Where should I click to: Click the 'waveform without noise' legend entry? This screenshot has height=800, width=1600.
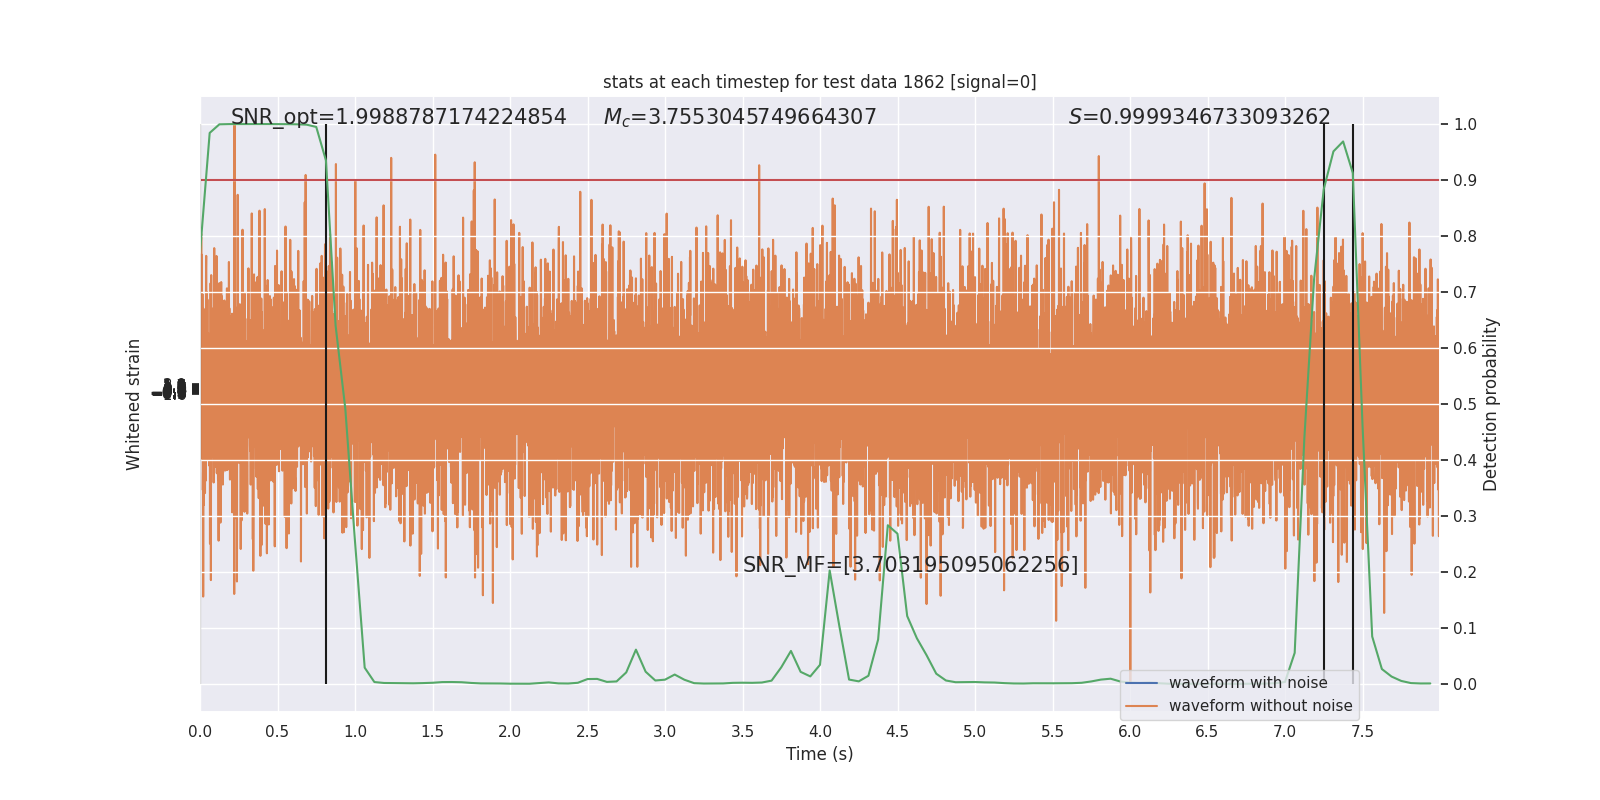(x=1260, y=706)
